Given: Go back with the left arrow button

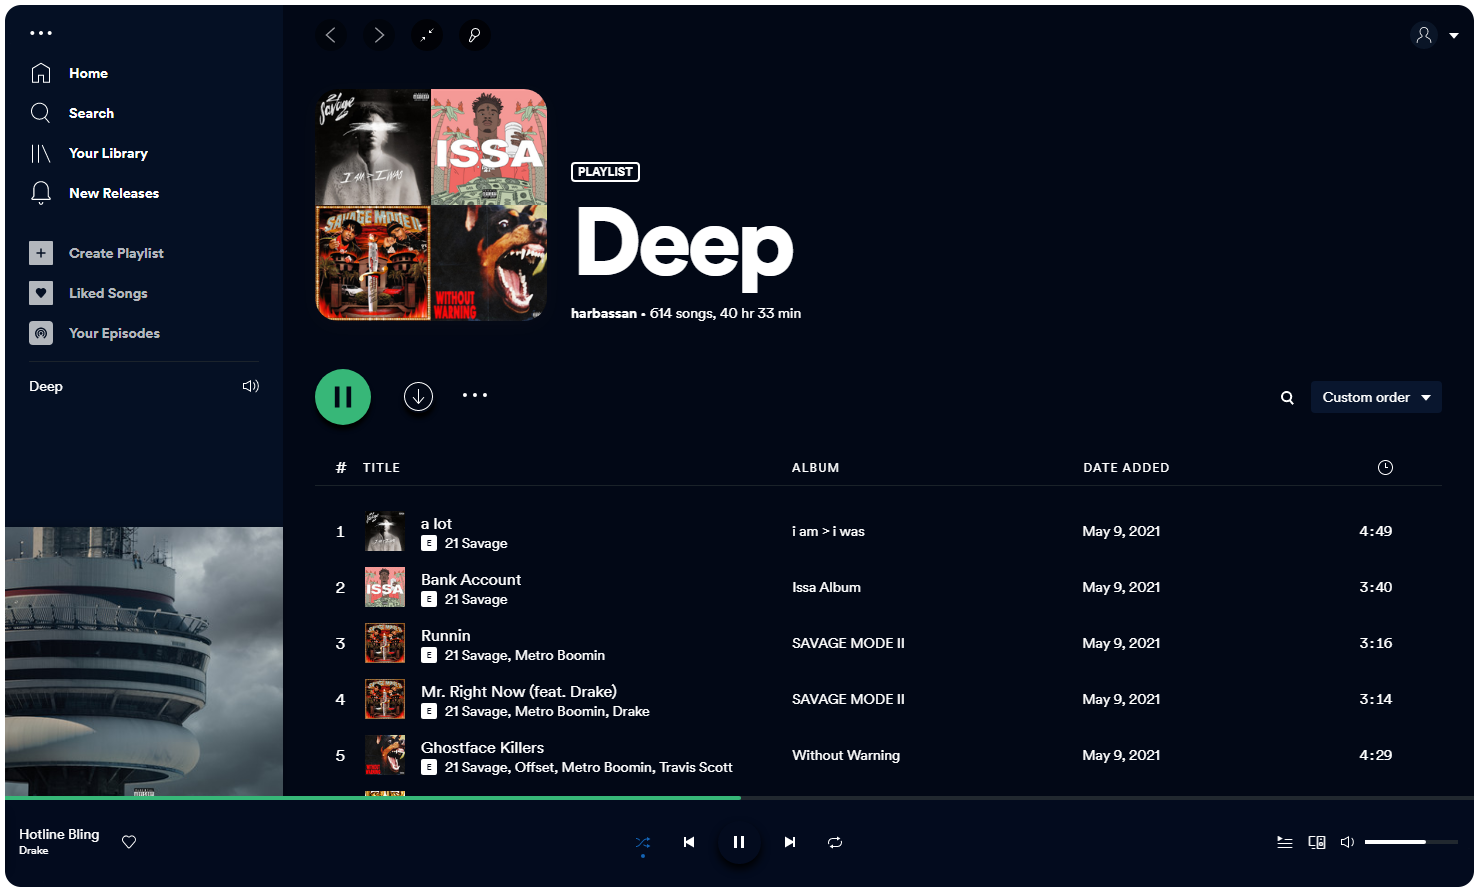Looking at the screenshot, I should [331, 35].
